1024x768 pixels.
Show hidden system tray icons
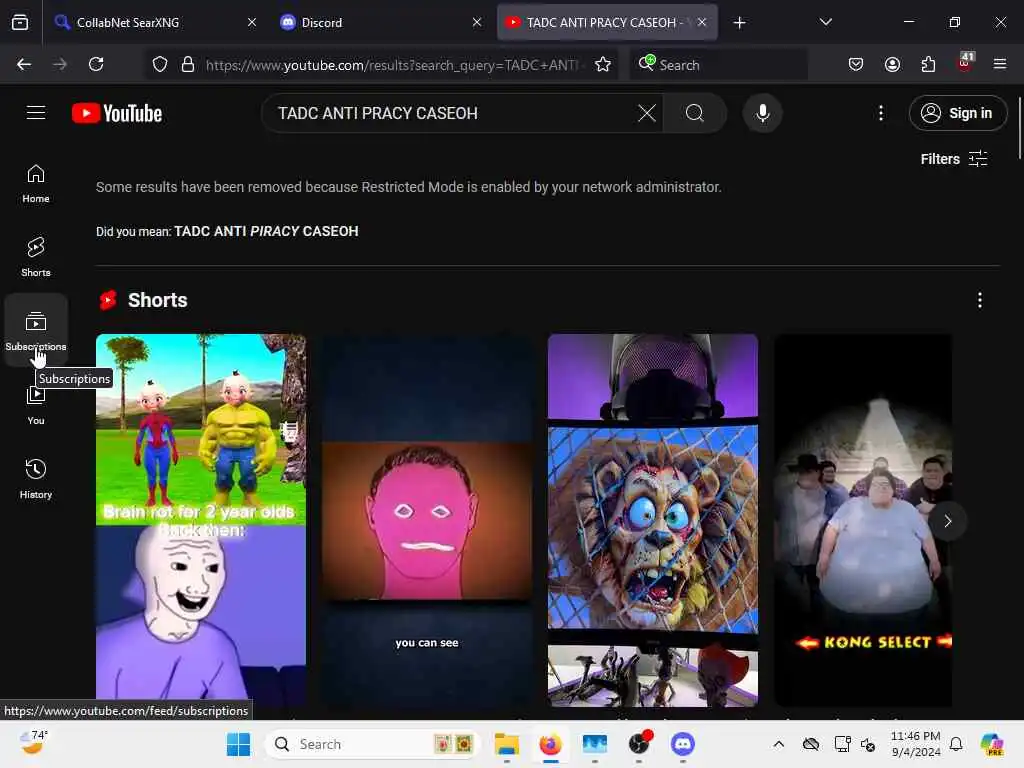click(778, 744)
